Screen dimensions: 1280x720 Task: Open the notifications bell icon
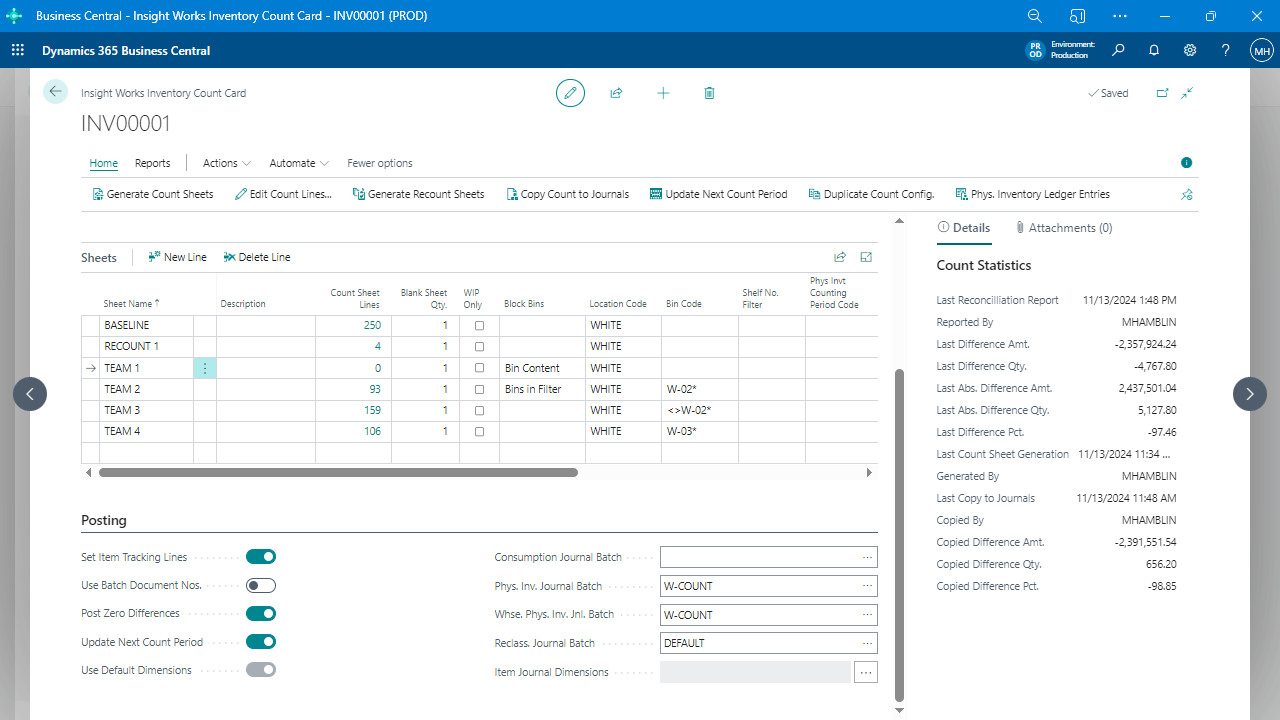tap(1154, 51)
